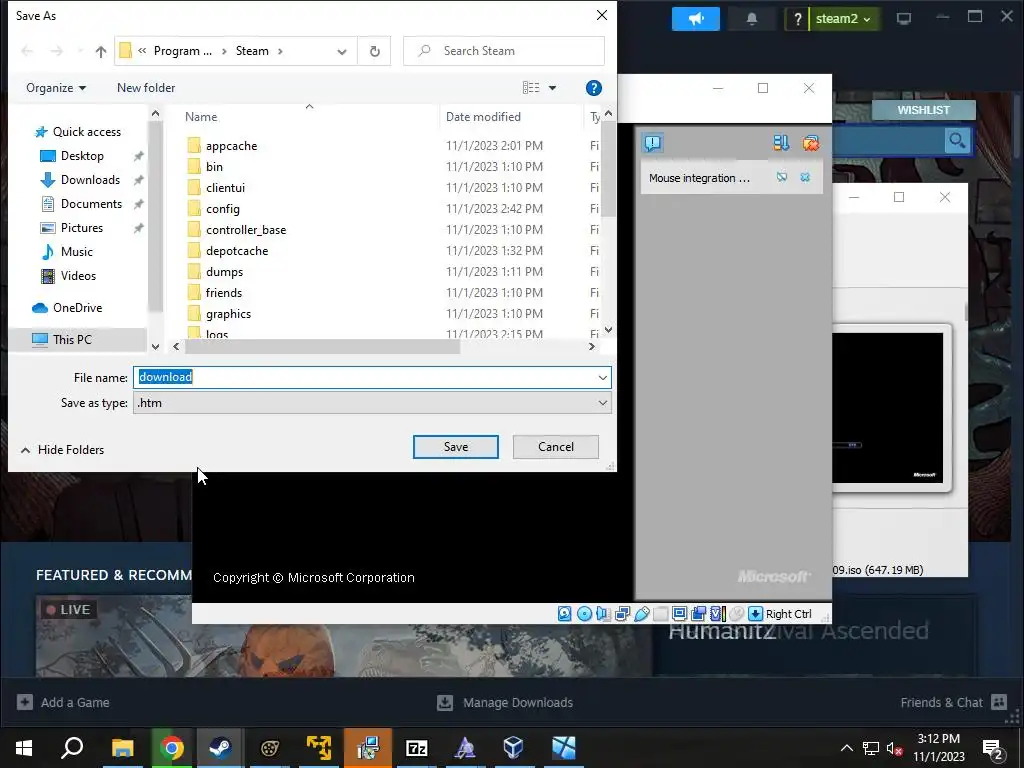Toggle the VirtualBox notification center speech bubble

point(652,143)
